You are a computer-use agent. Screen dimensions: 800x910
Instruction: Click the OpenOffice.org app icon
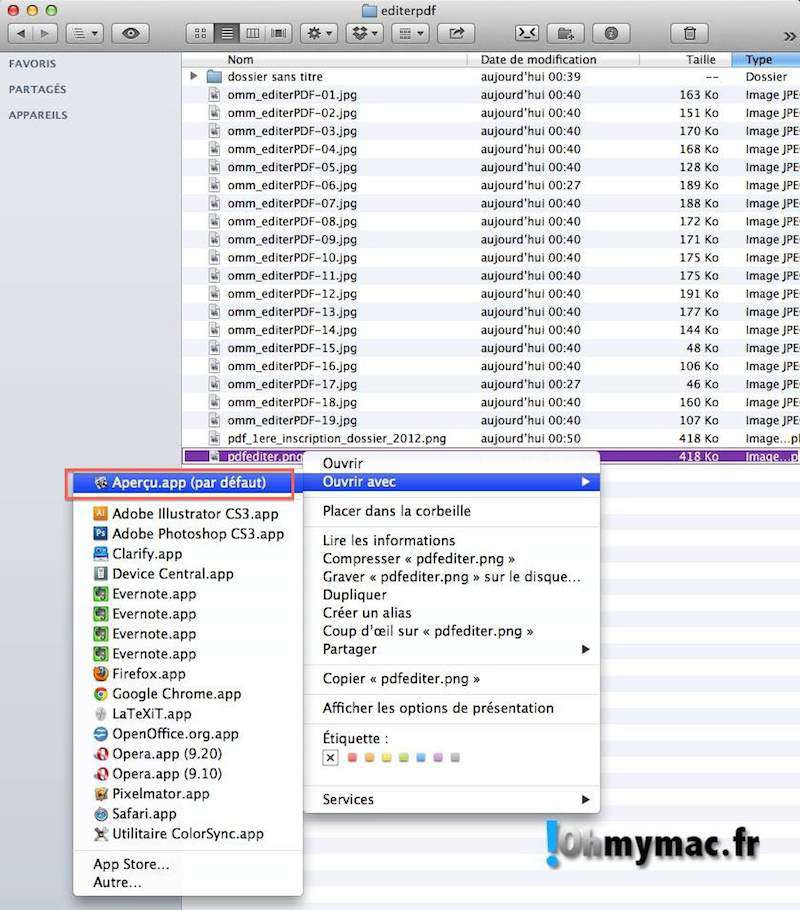pos(100,734)
